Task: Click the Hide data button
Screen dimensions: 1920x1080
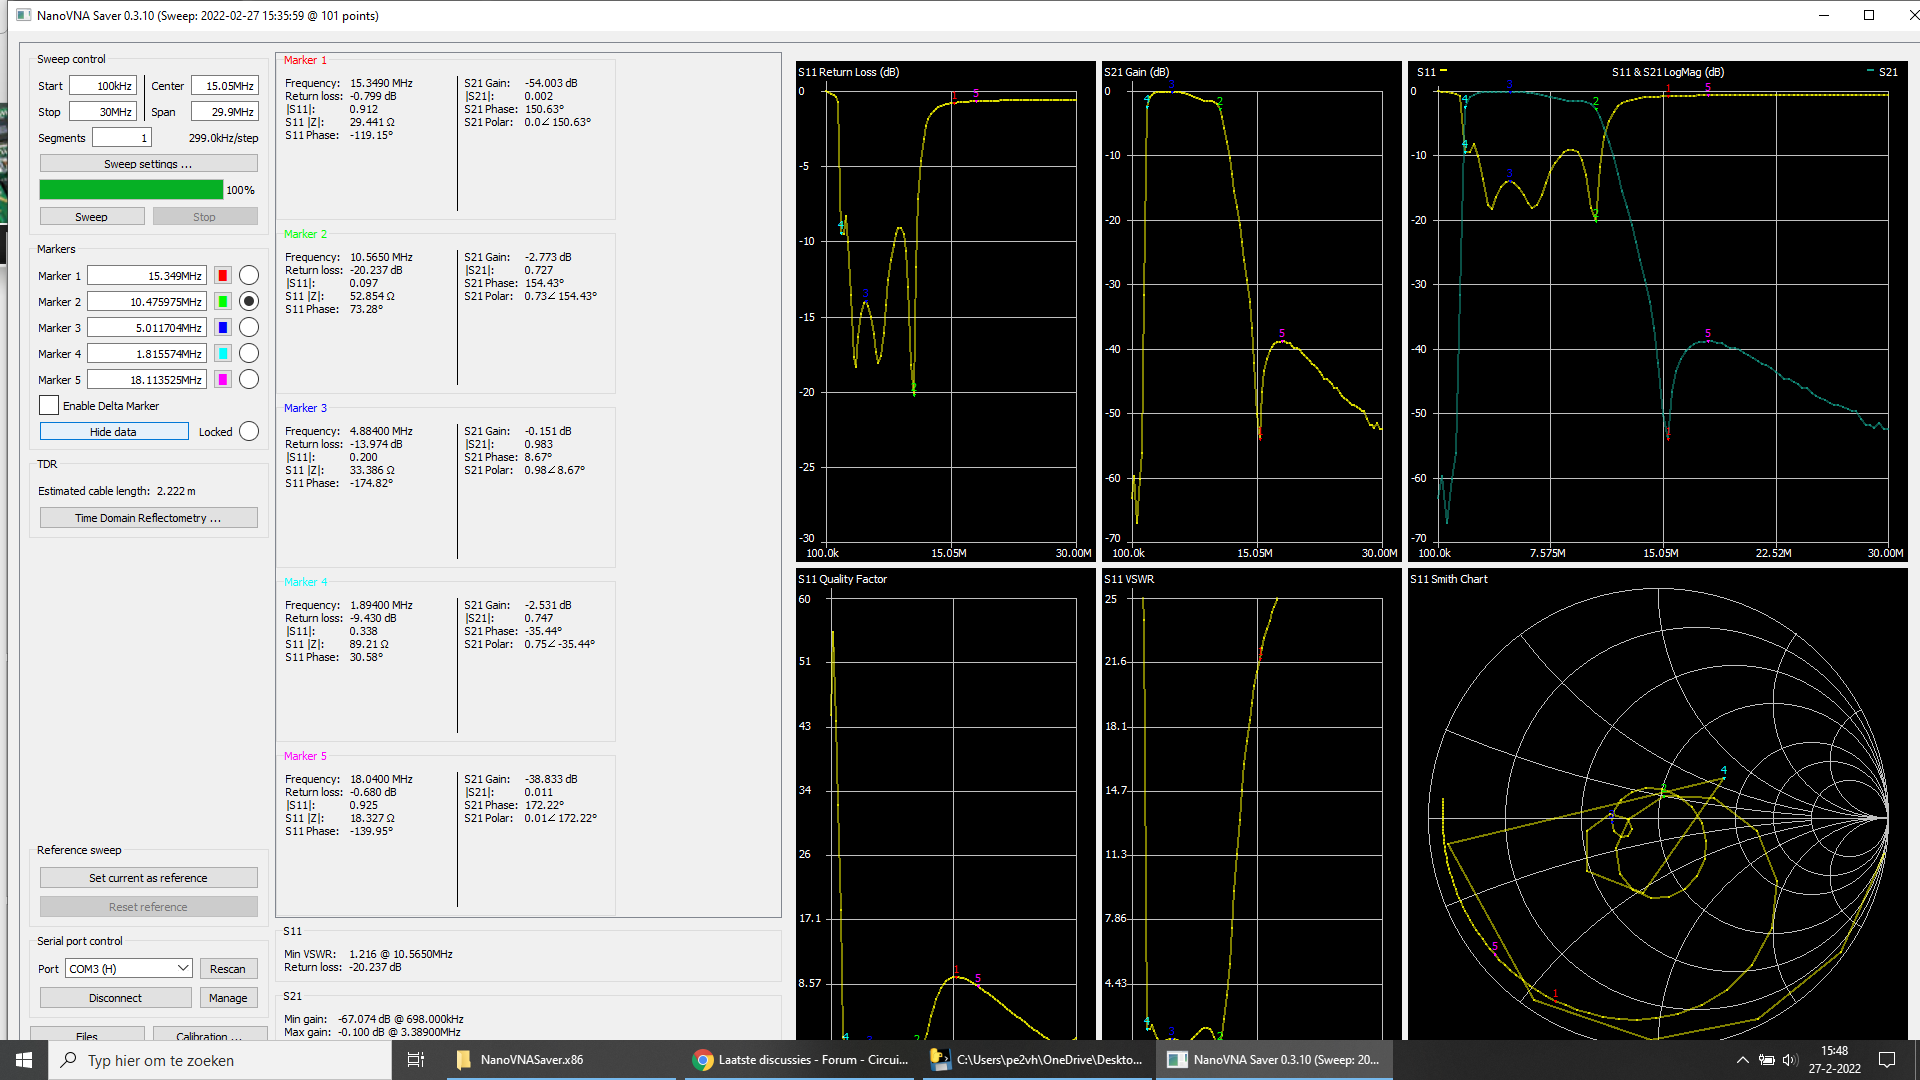Action: tap(114, 431)
